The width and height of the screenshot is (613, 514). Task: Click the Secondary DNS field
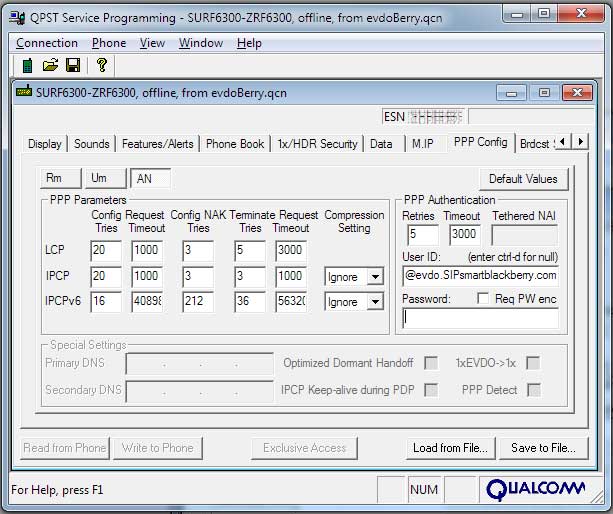pos(200,391)
